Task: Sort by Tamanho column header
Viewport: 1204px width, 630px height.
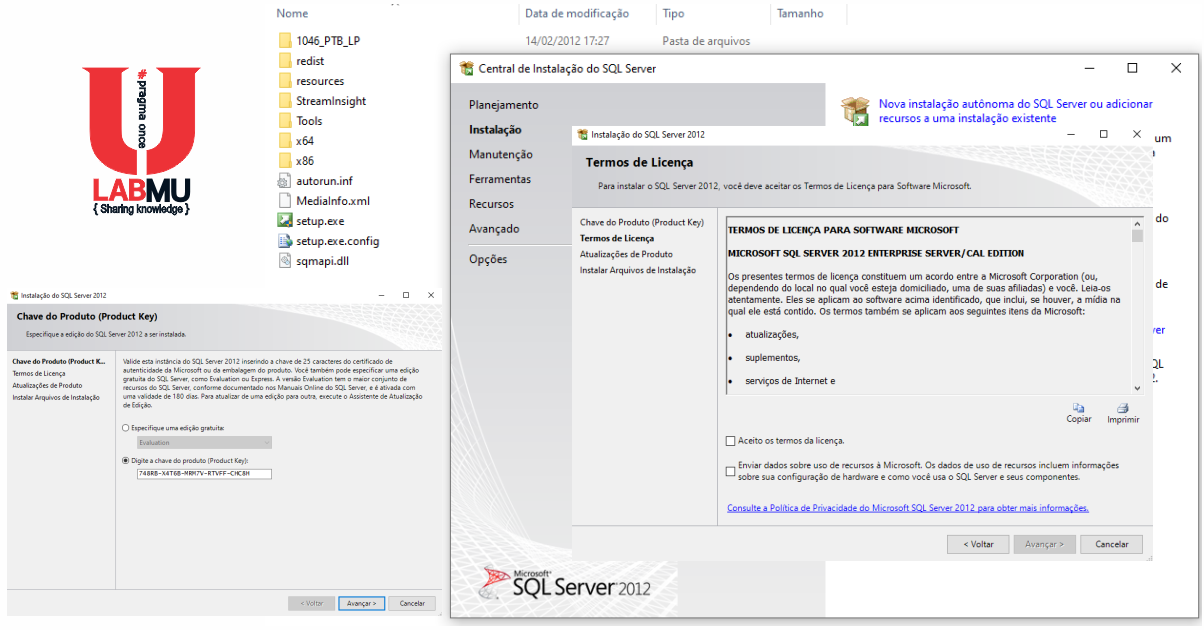Action: [800, 14]
